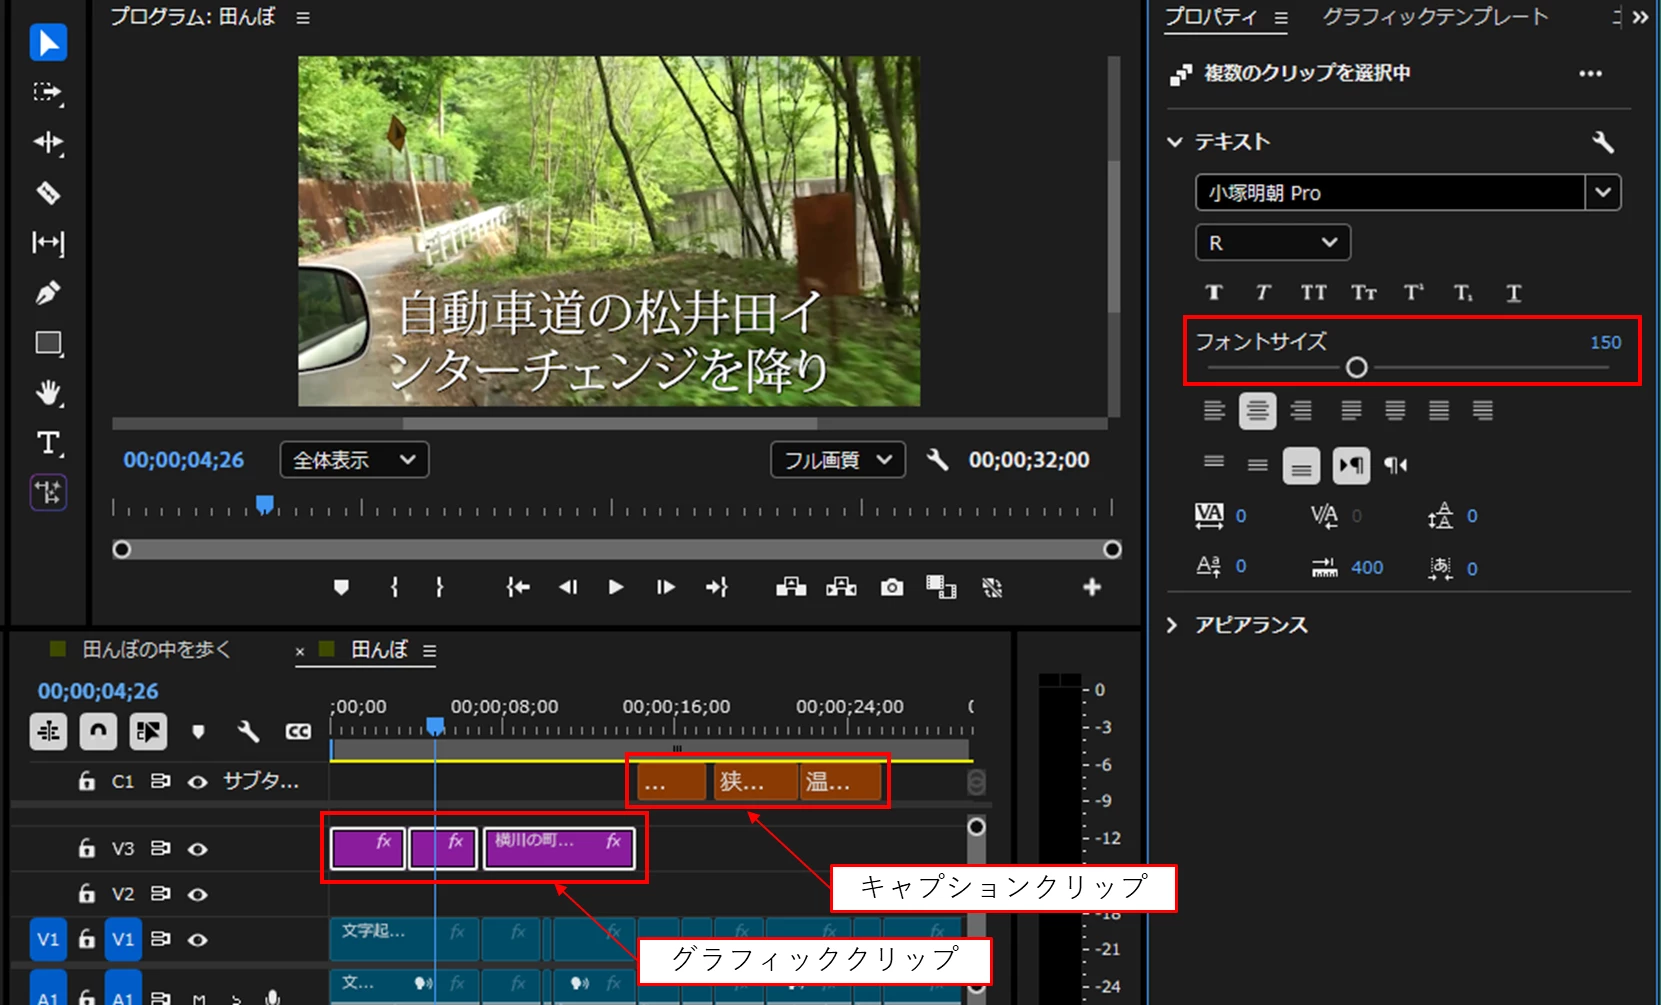Toggle linked selection in timeline

click(x=148, y=731)
